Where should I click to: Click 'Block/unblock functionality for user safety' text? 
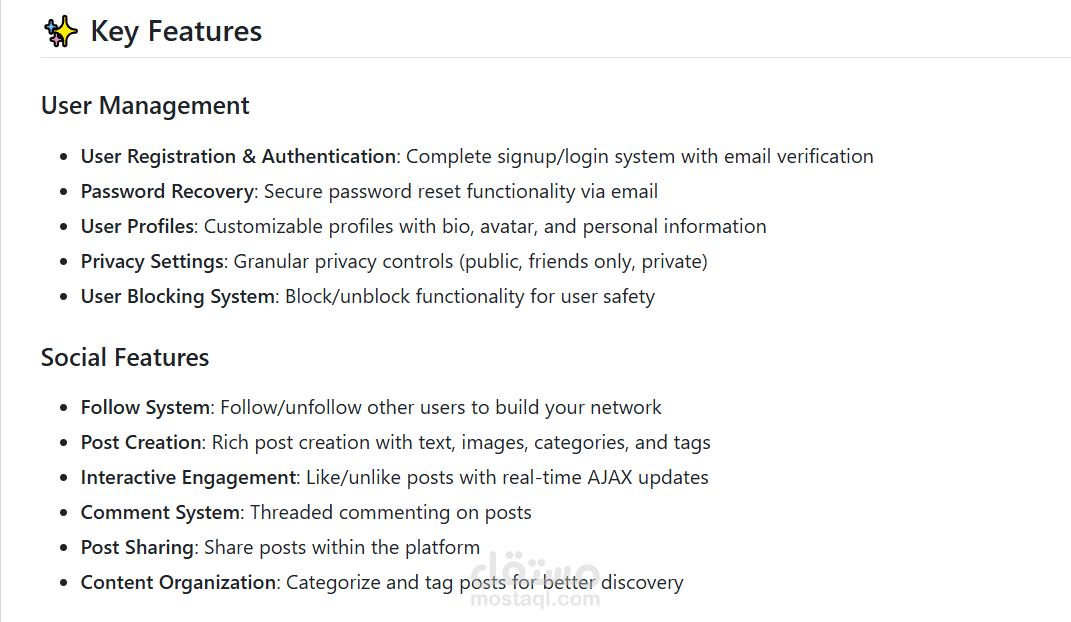470,297
